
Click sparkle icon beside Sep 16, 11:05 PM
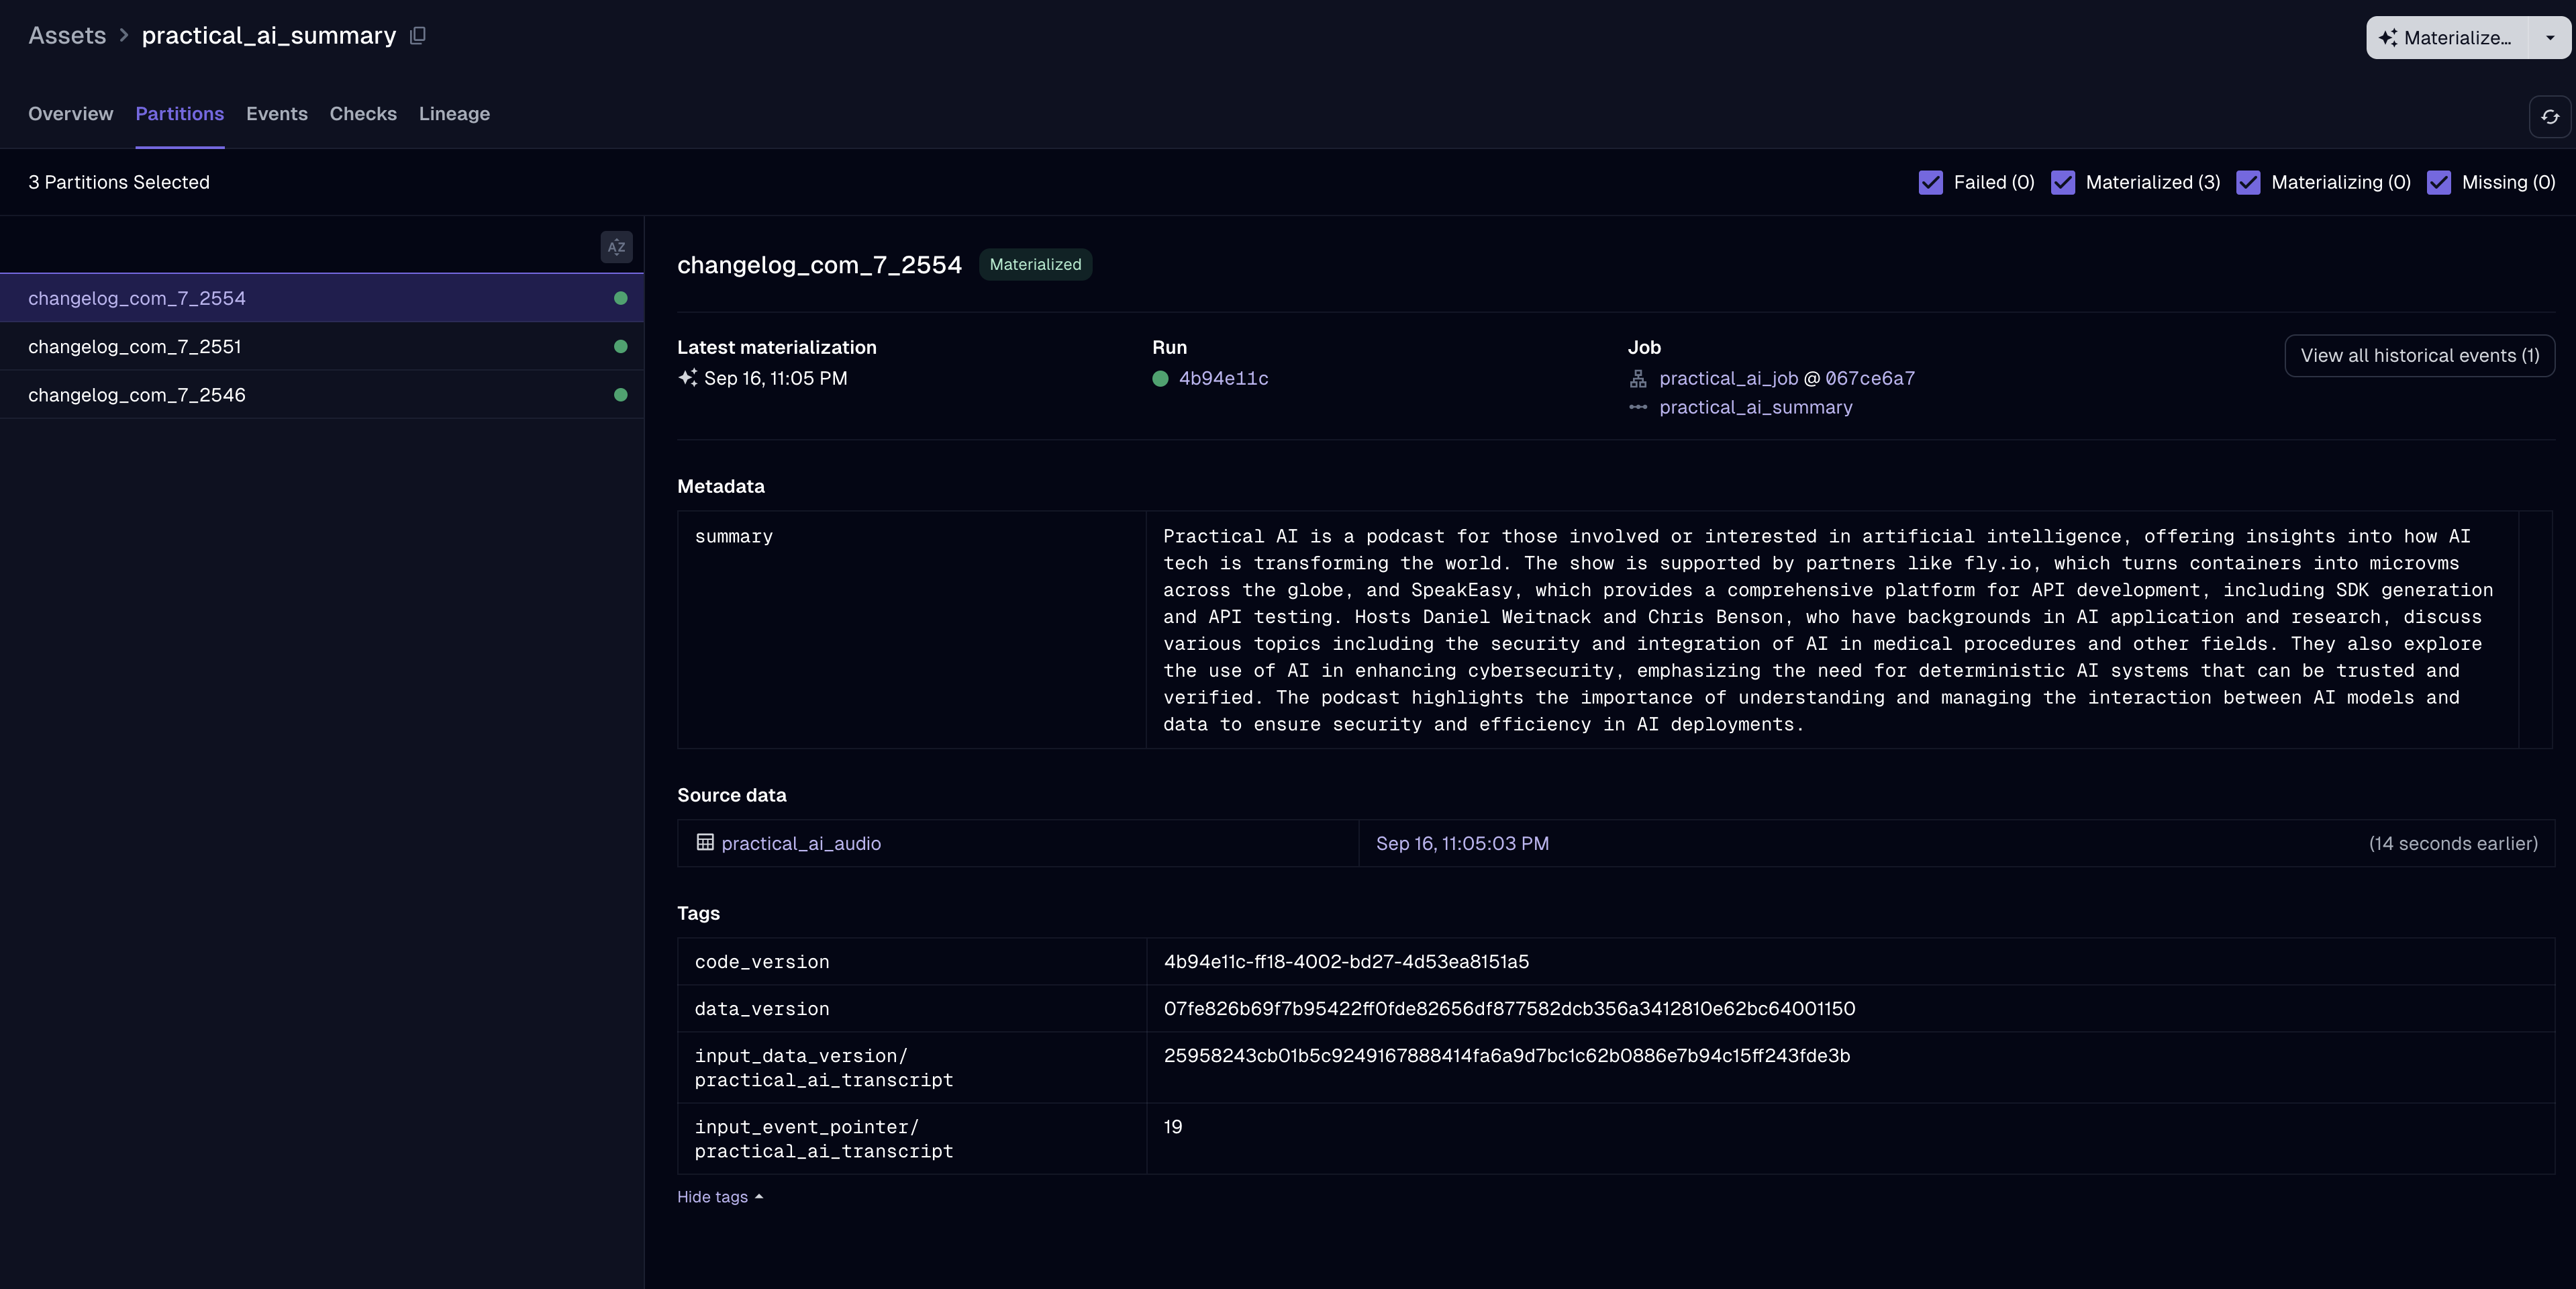pos(687,378)
